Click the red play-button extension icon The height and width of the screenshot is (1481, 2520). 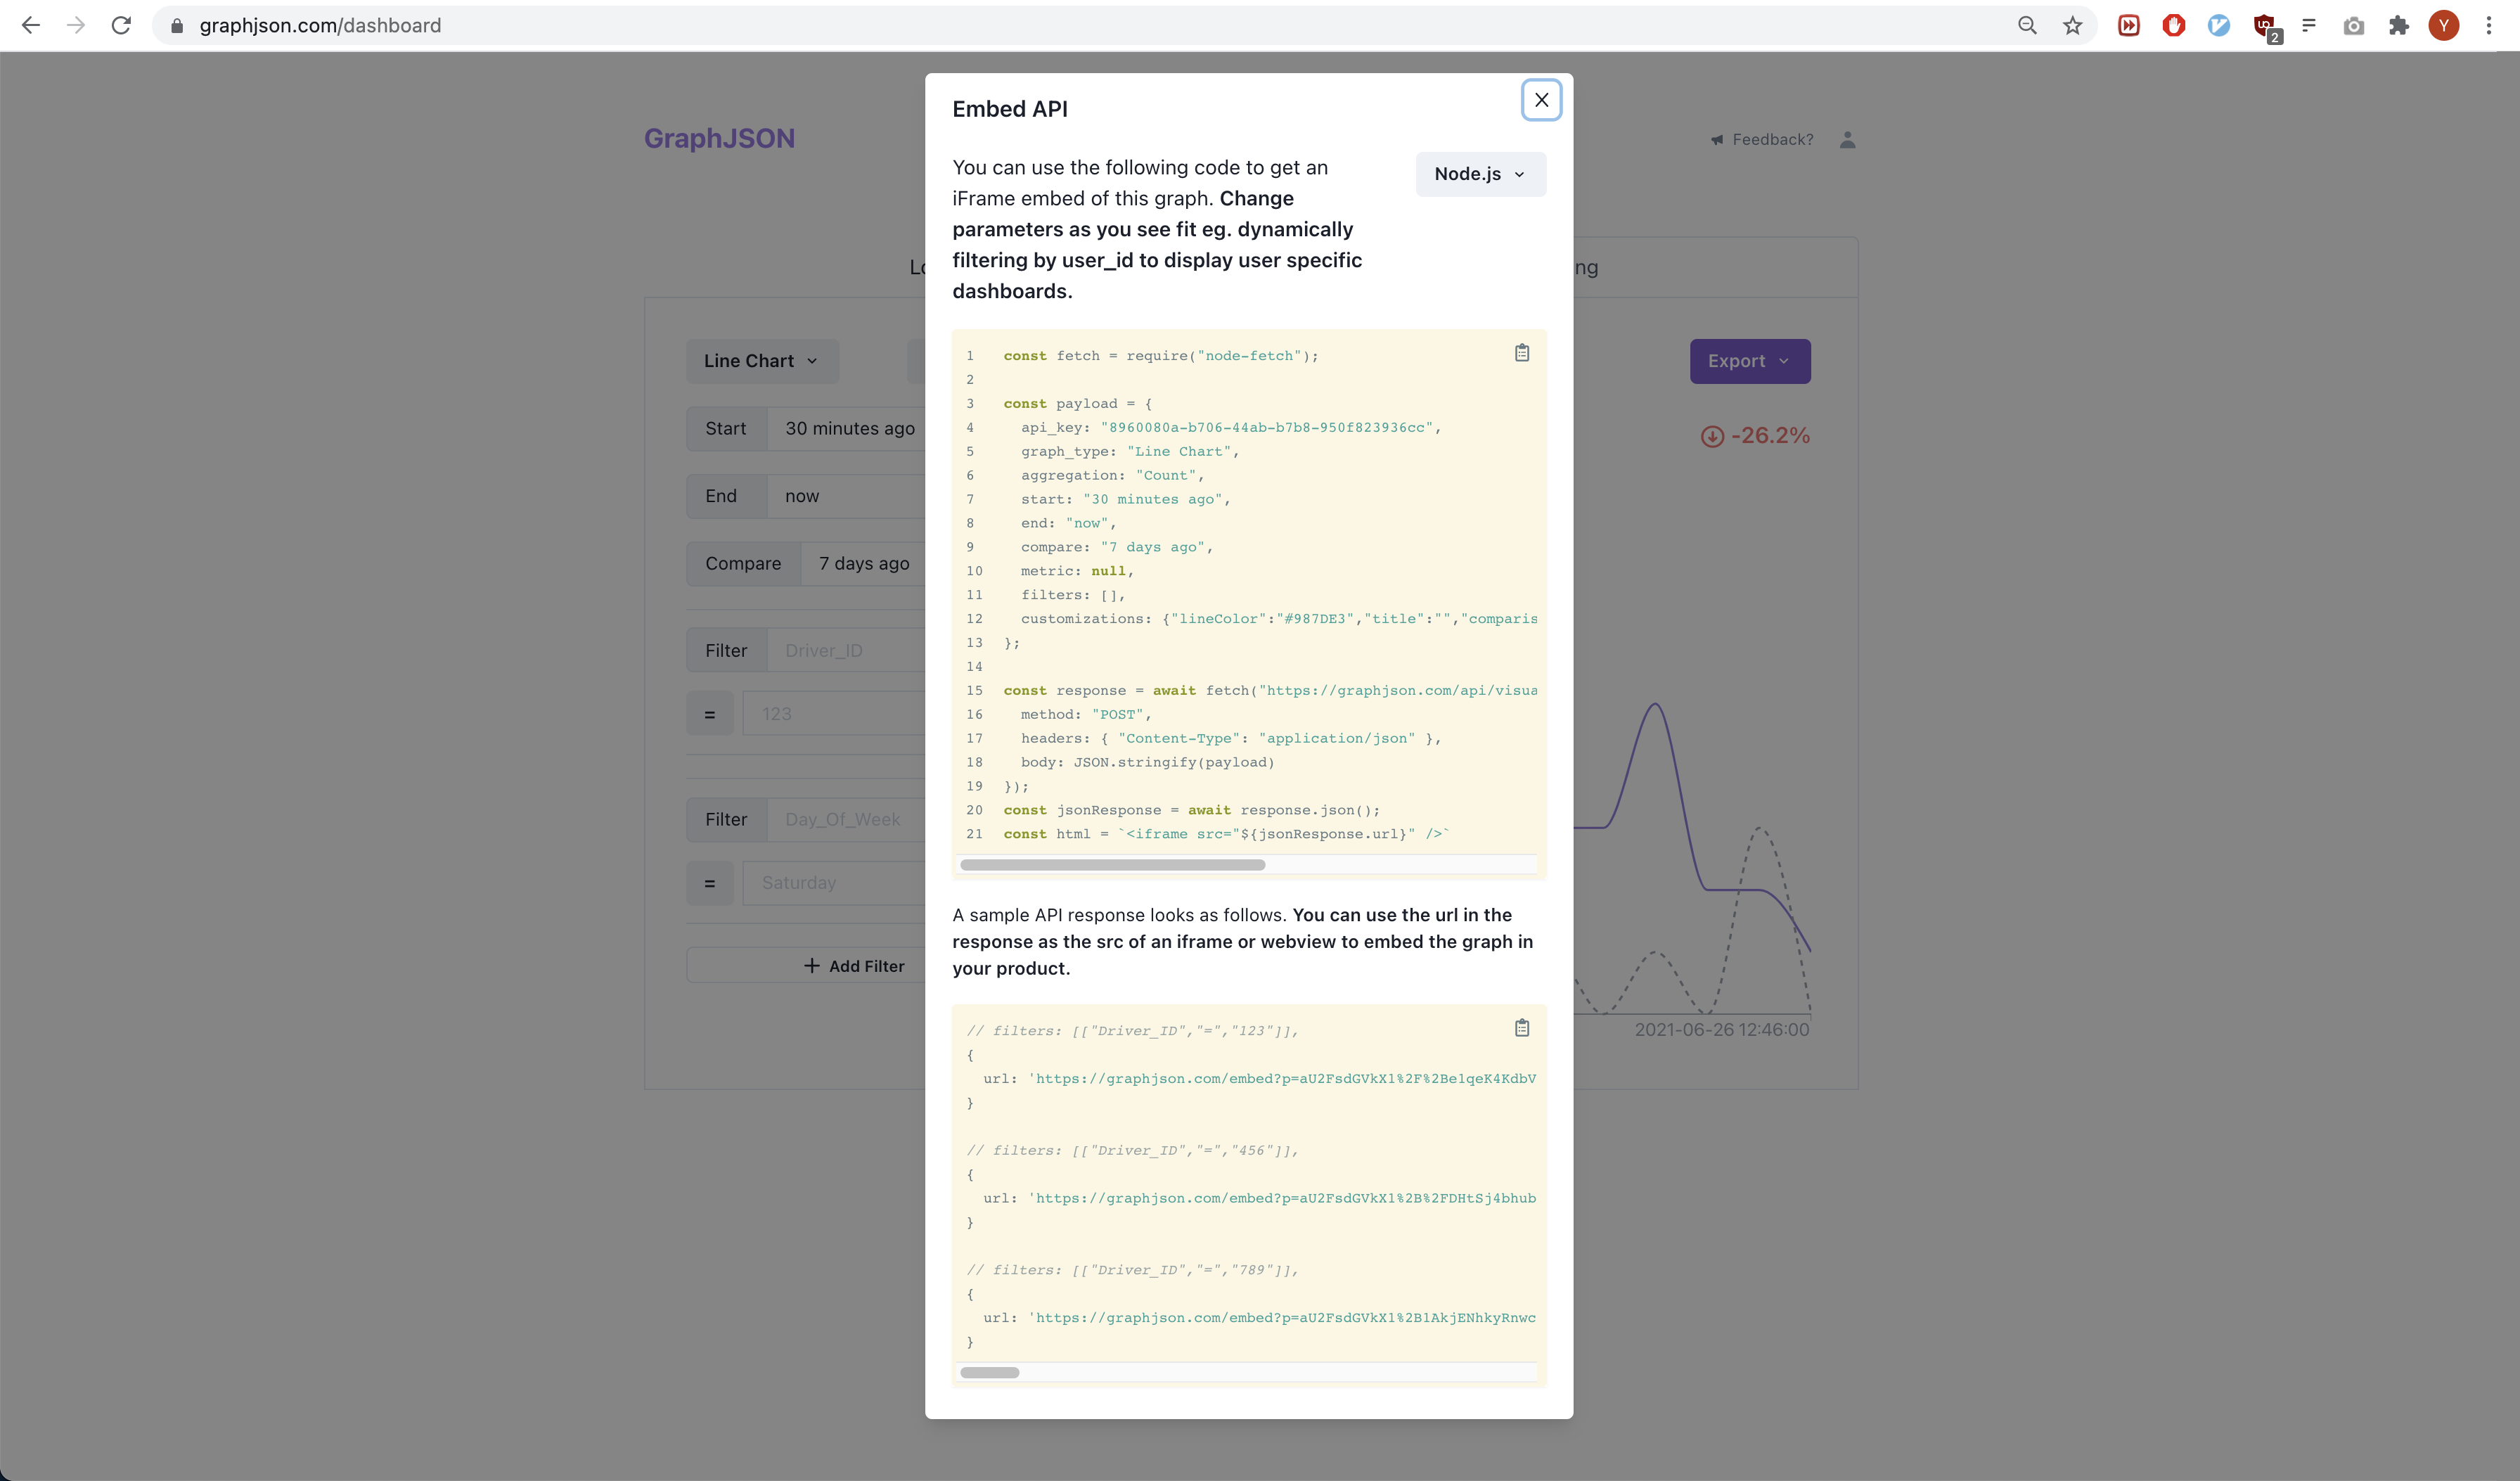coord(2129,26)
